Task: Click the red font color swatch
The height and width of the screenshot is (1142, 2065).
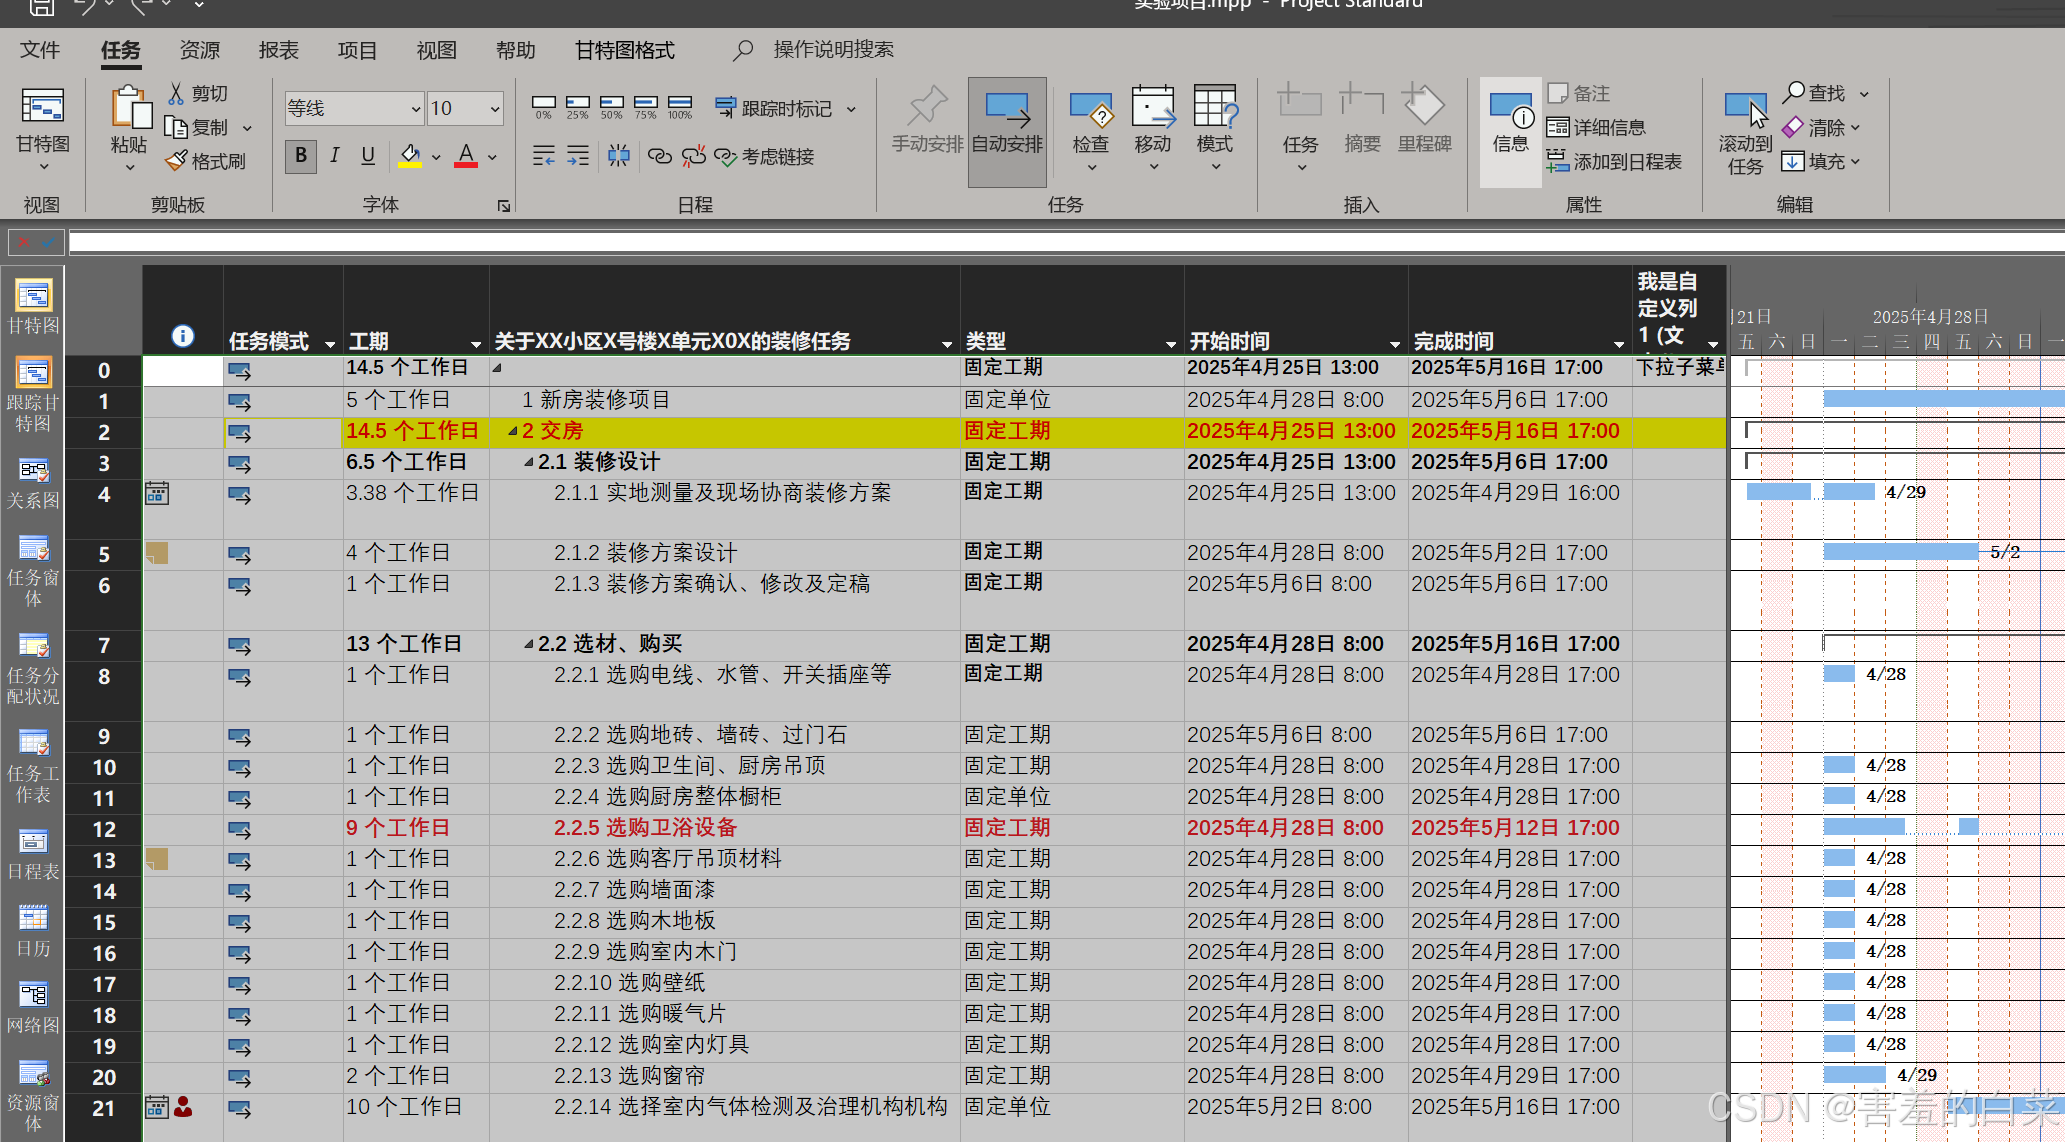Action: pyautogui.click(x=466, y=156)
